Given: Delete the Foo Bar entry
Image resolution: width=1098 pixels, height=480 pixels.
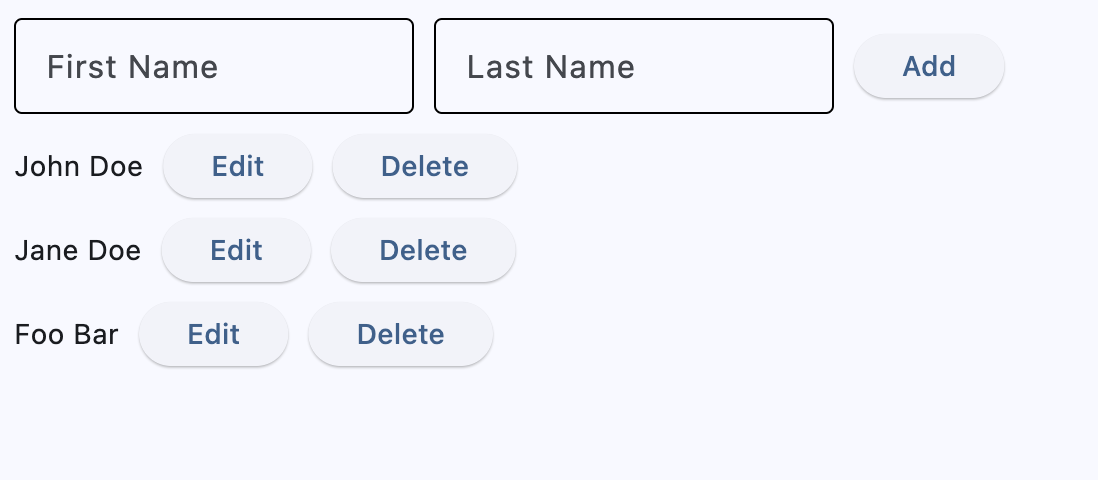Looking at the screenshot, I should tap(401, 334).
